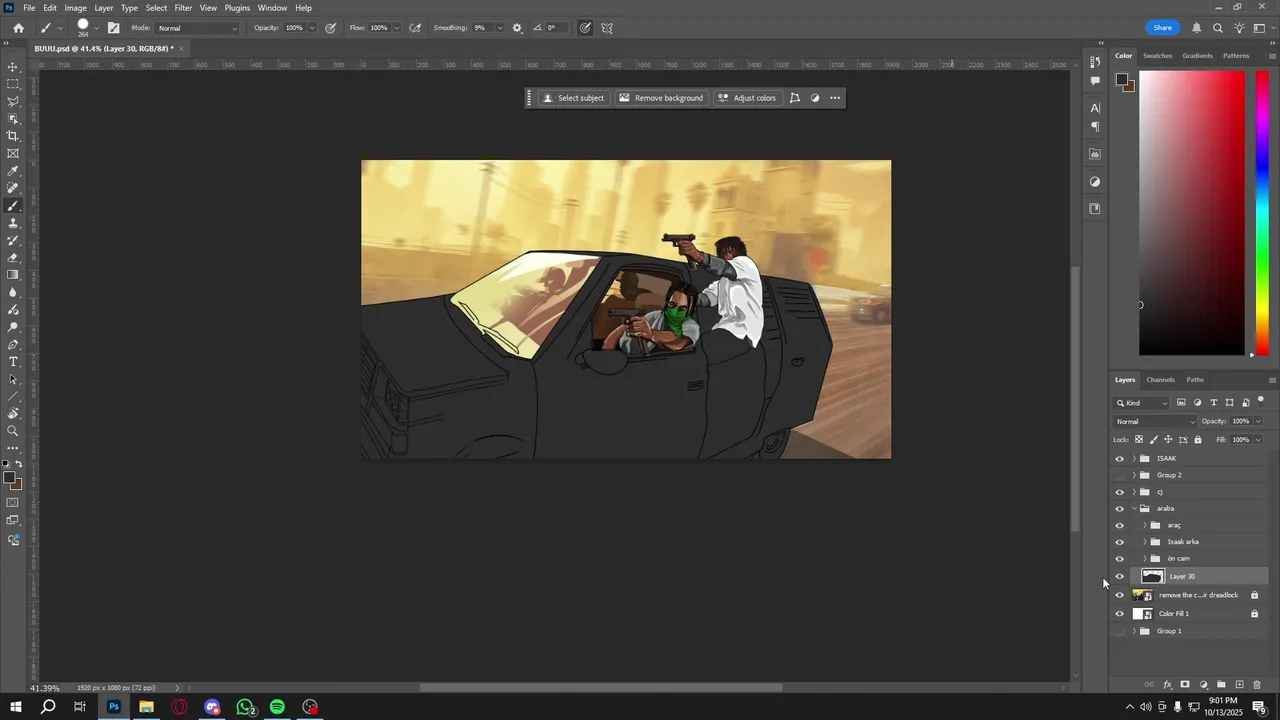This screenshot has height=720, width=1280.
Task: Select the Hand tool
Action: click(x=13, y=413)
